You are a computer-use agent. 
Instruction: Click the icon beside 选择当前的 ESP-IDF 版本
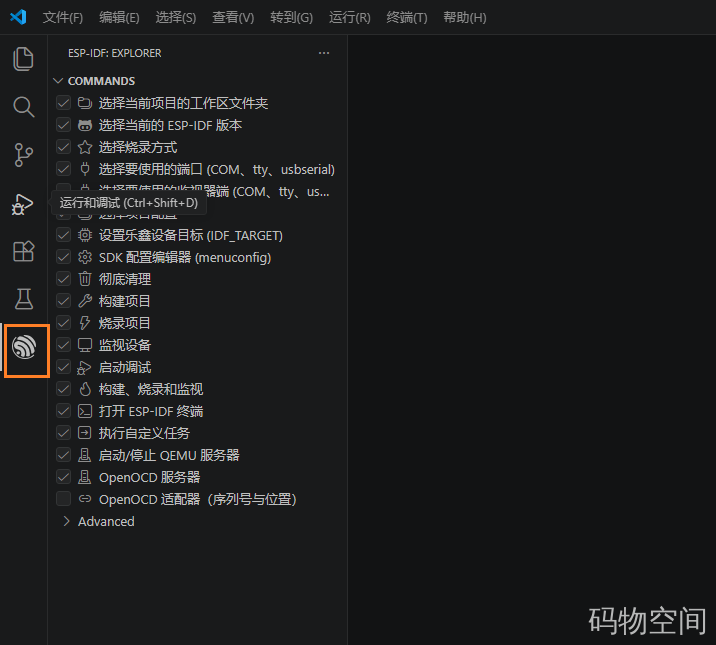[x=84, y=125]
